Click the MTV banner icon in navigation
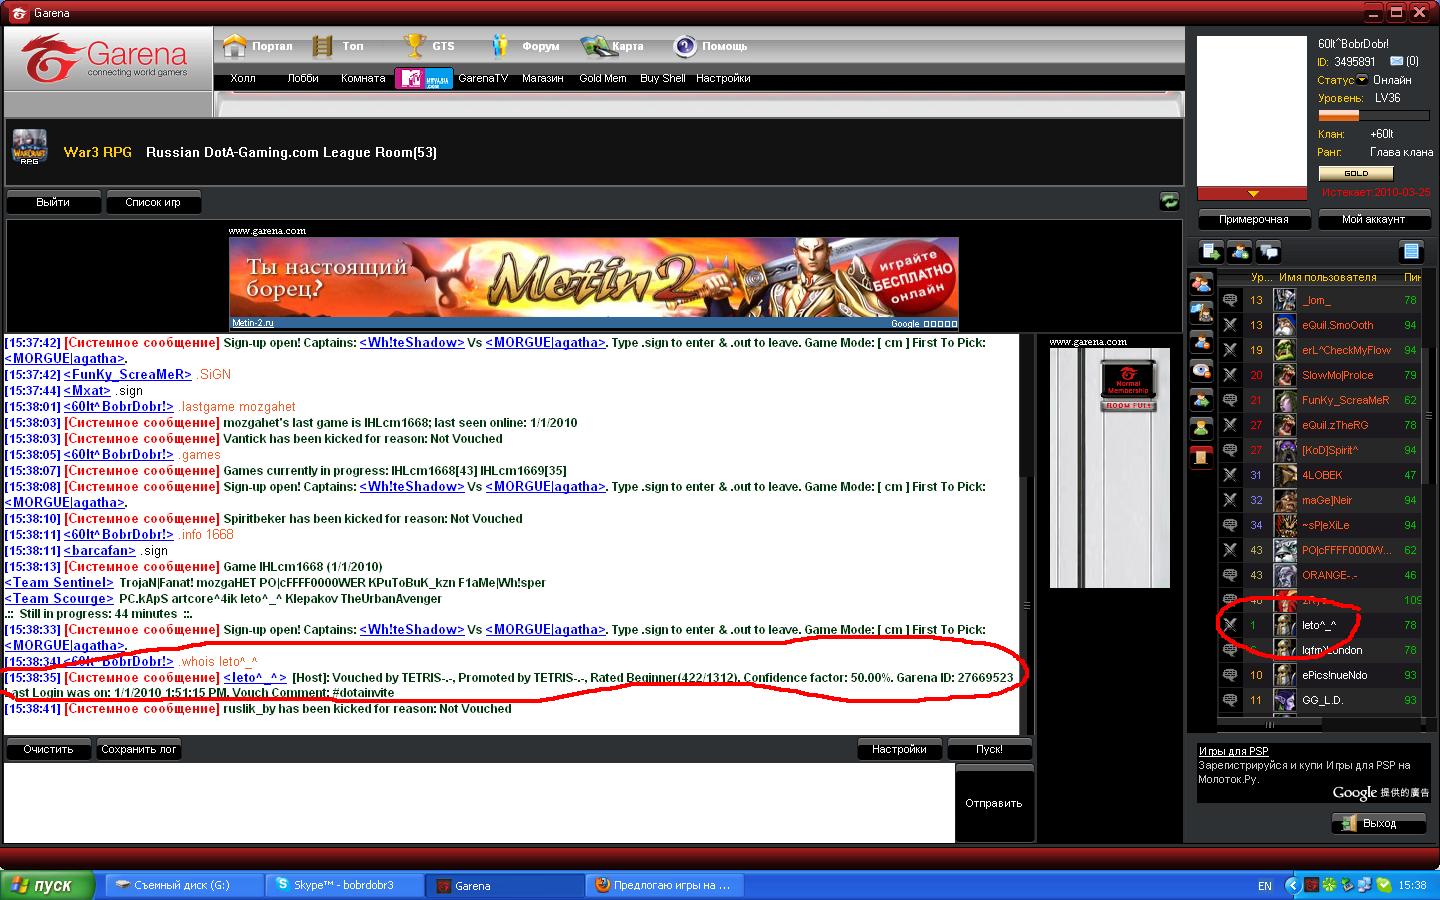1440x900 pixels. 424,78
